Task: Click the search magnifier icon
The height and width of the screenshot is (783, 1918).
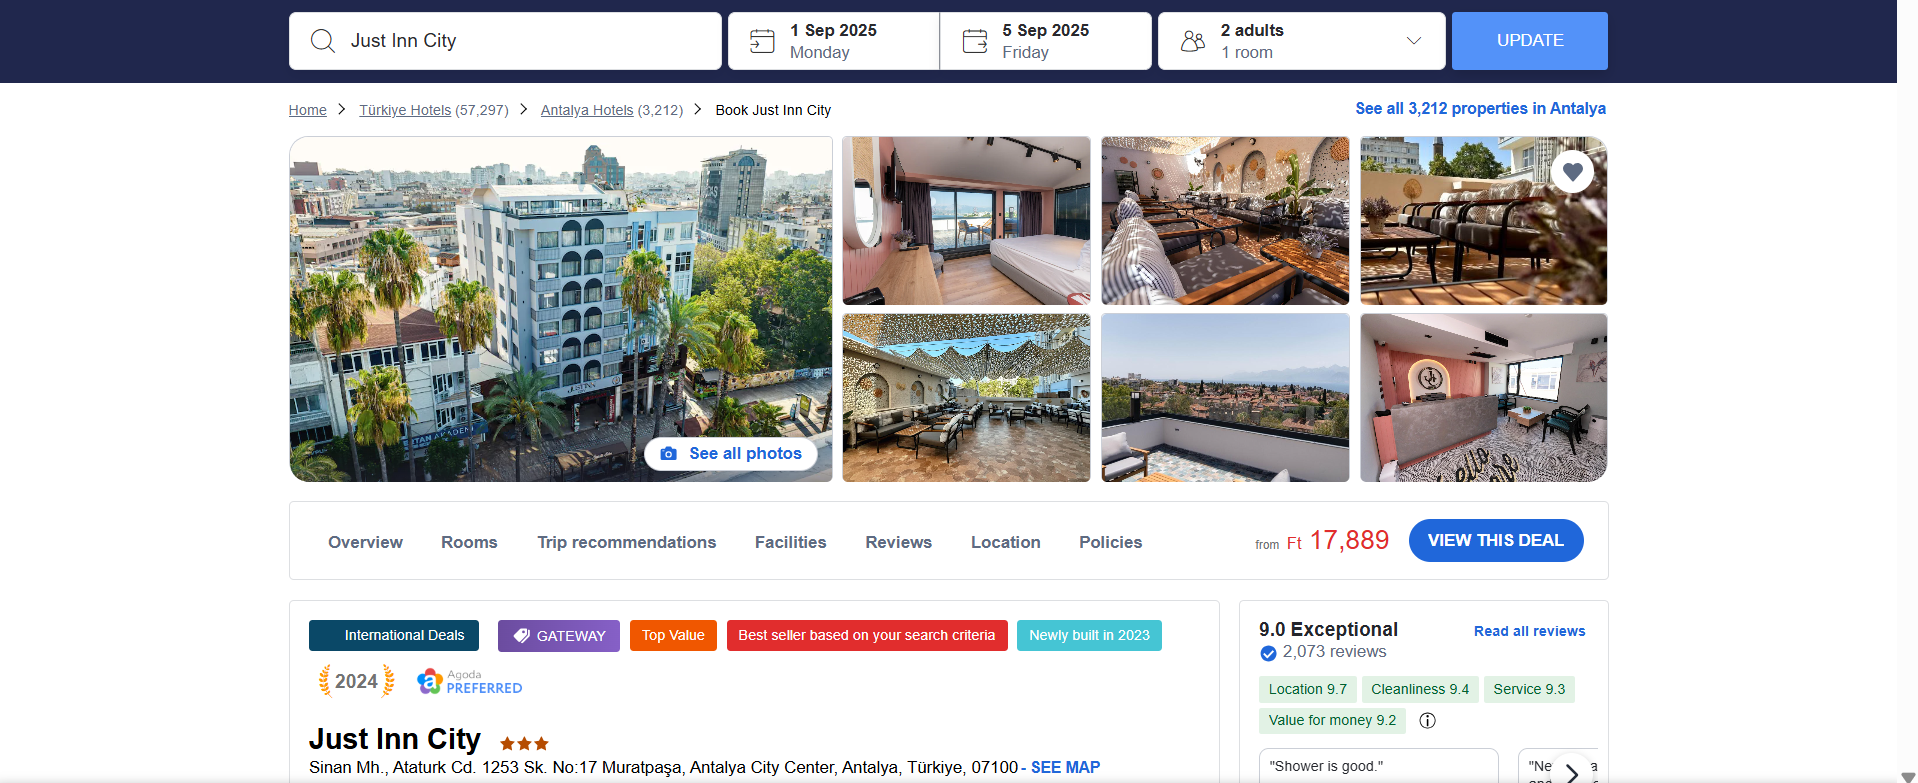Action: [x=322, y=41]
